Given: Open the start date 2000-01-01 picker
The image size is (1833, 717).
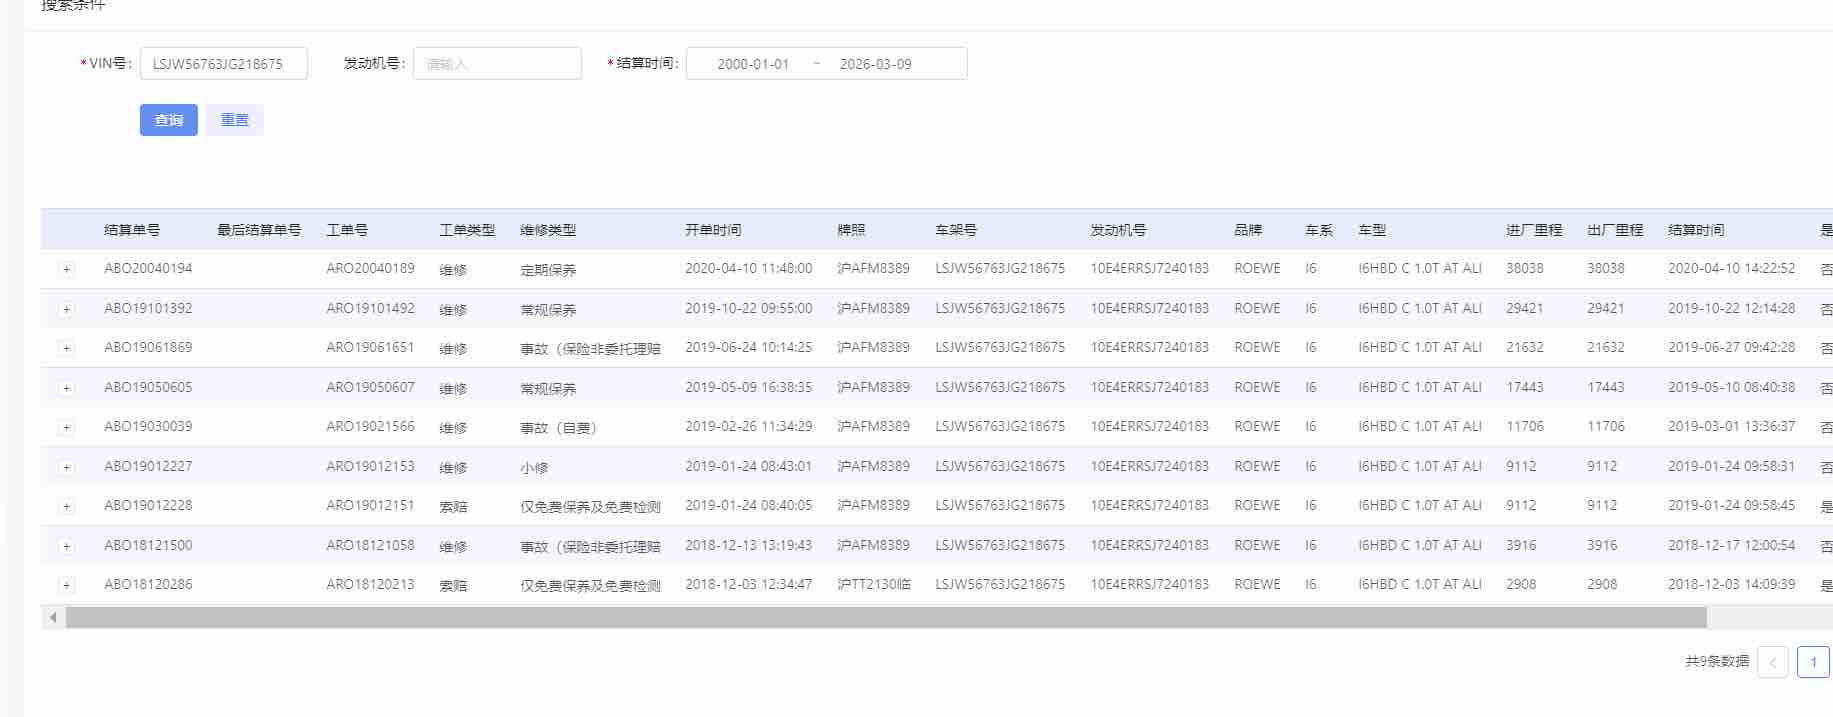Looking at the screenshot, I should click(x=752, y=64).
